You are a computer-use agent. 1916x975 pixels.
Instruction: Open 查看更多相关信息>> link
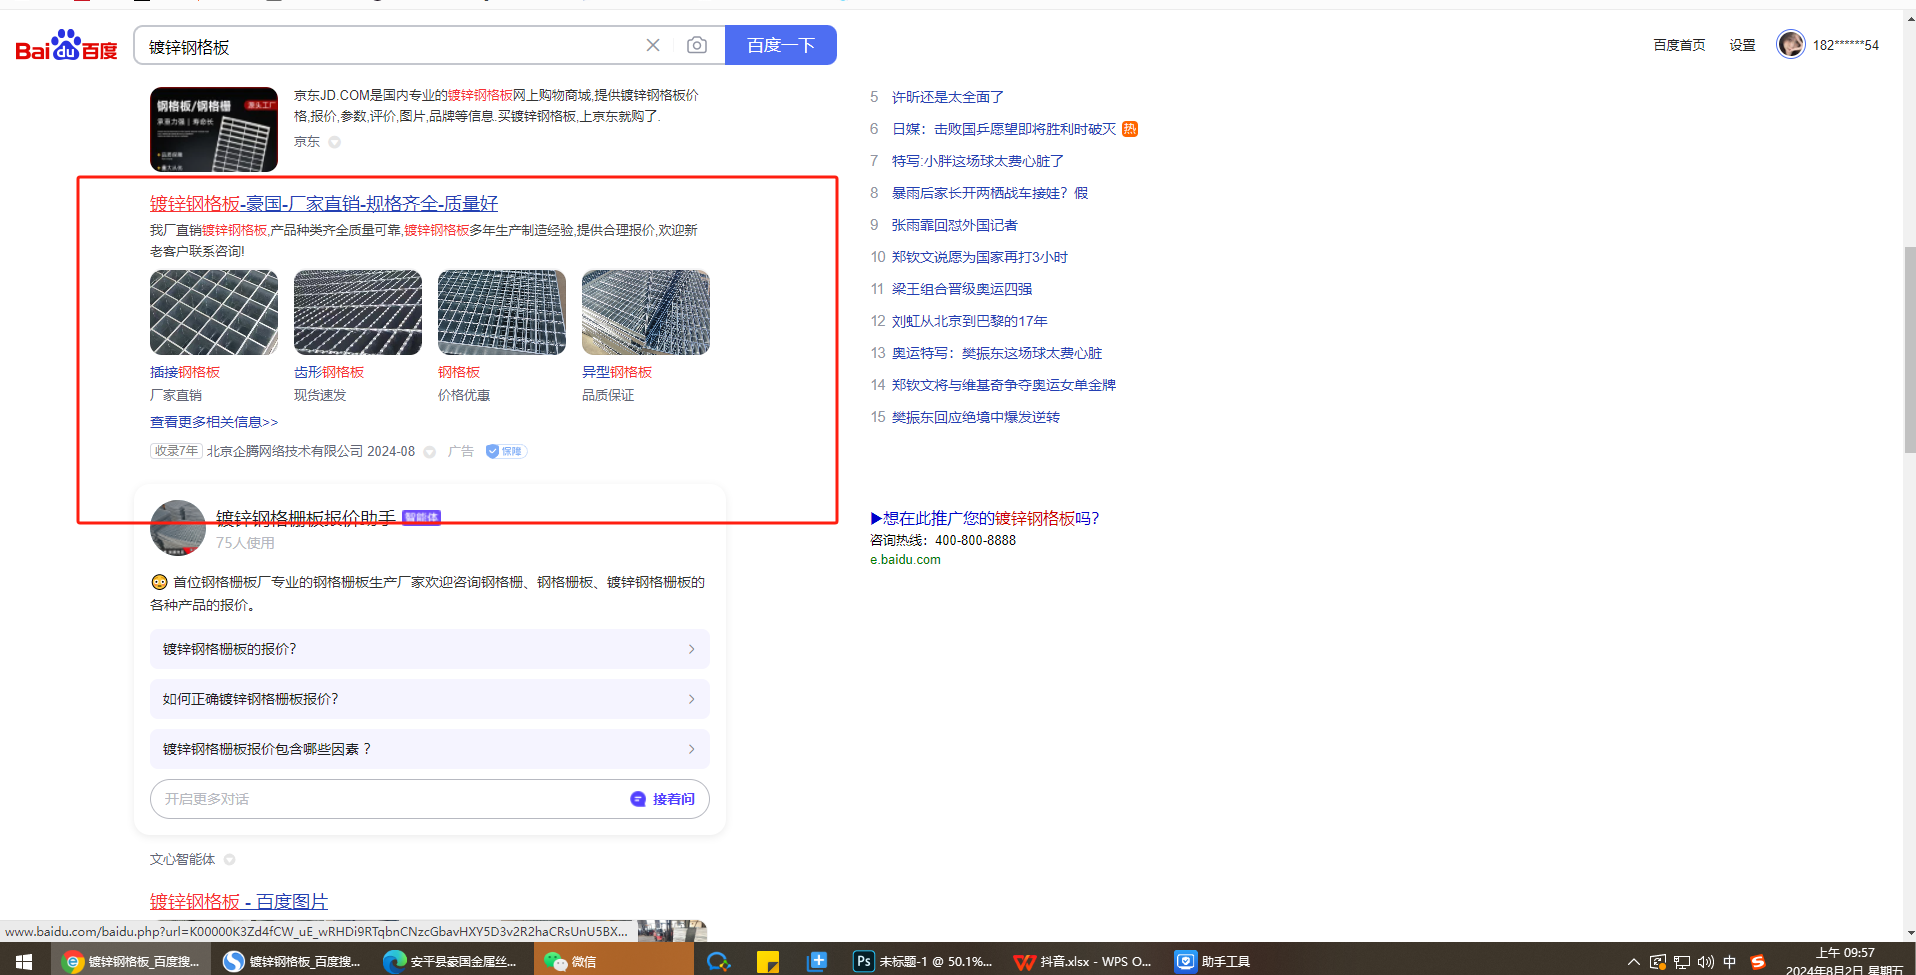pos(214,422)
